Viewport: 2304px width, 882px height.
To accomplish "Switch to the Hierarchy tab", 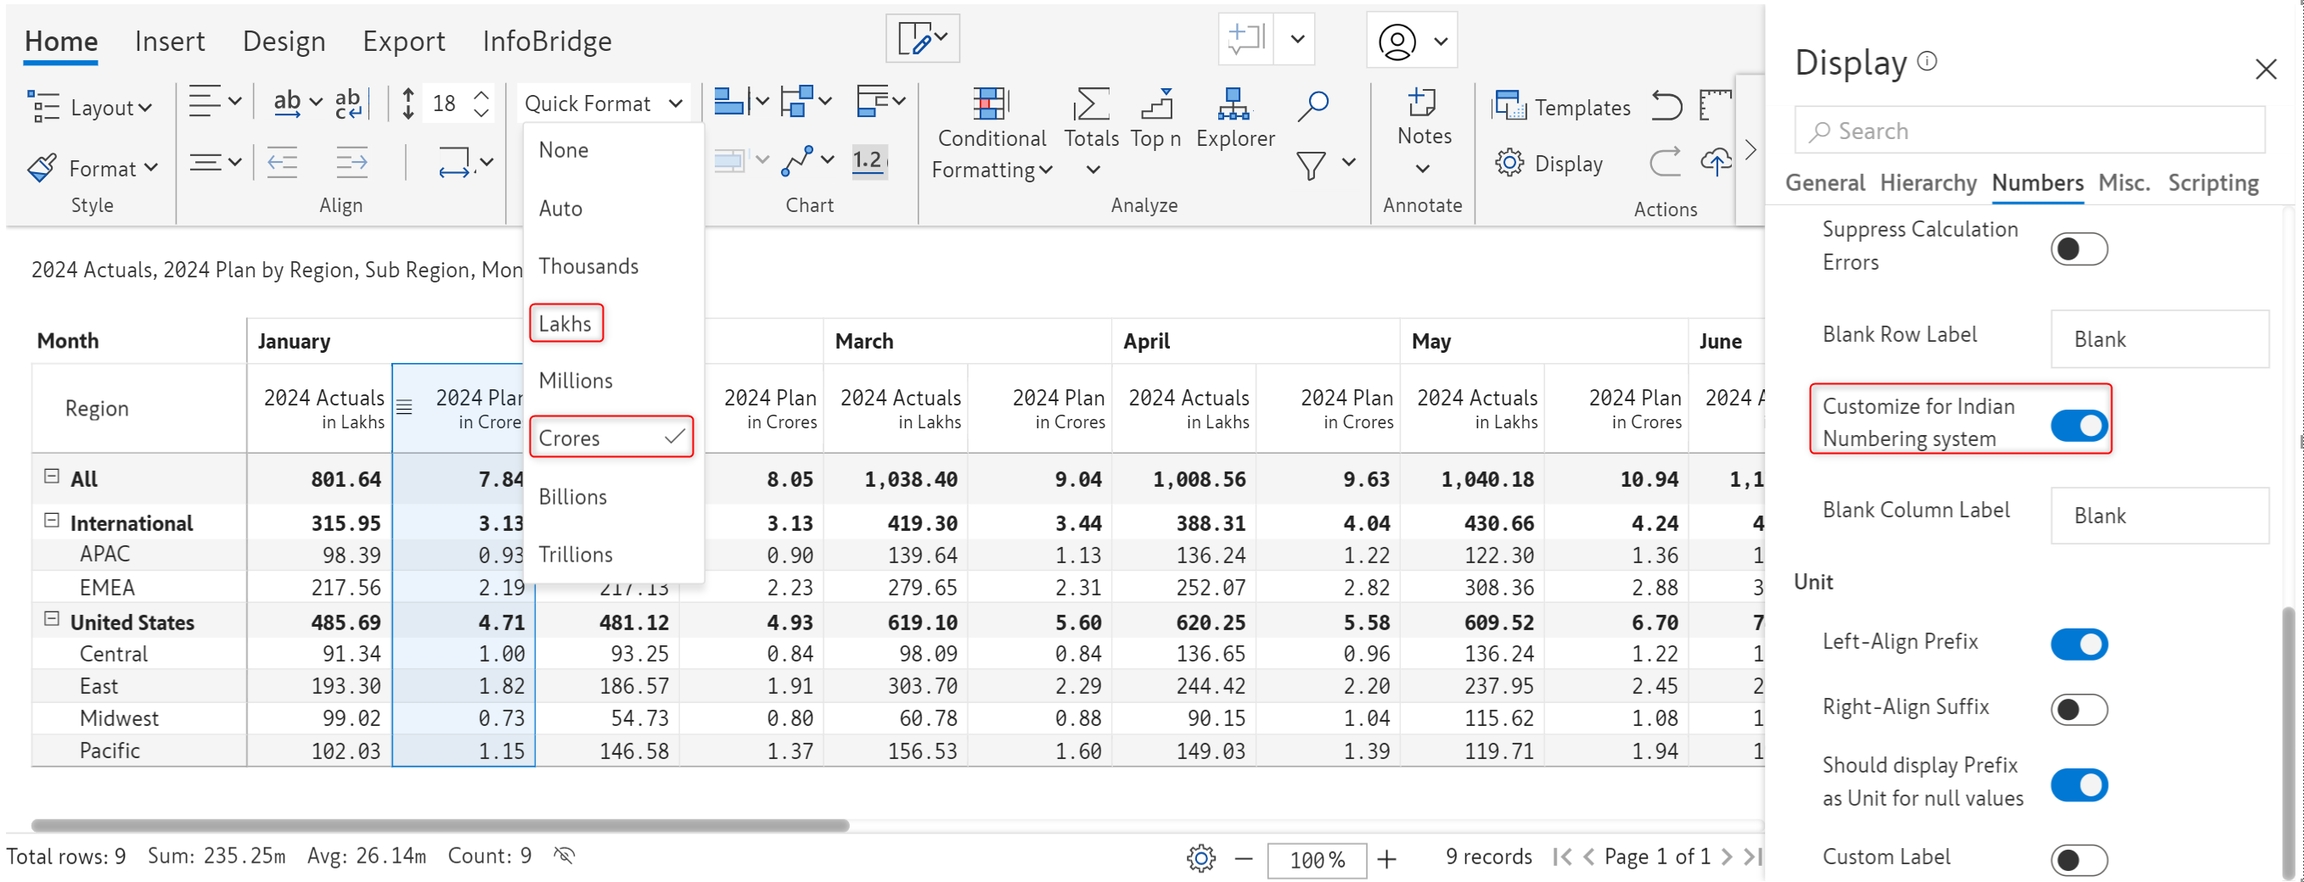I will point(1927,183).
